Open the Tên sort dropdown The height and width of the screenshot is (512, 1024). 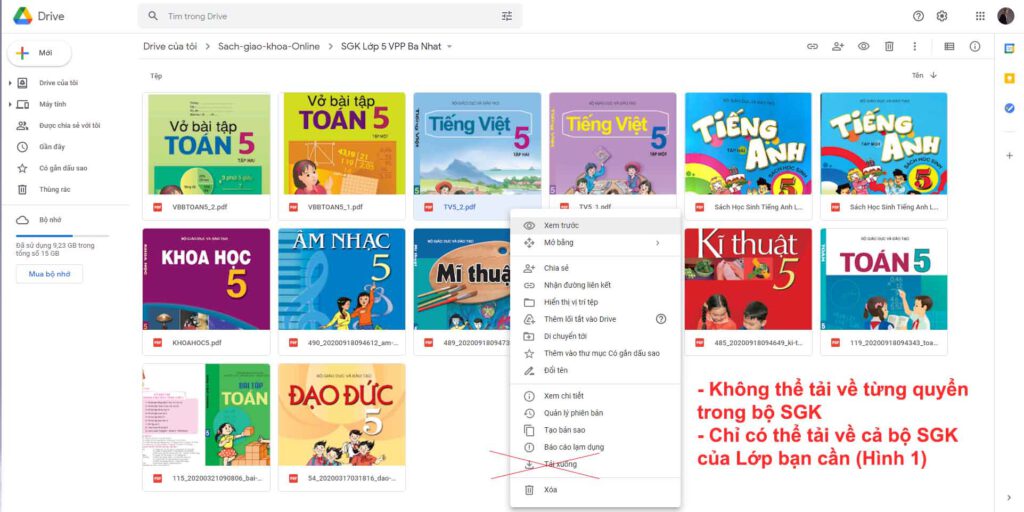coord(918,75)
